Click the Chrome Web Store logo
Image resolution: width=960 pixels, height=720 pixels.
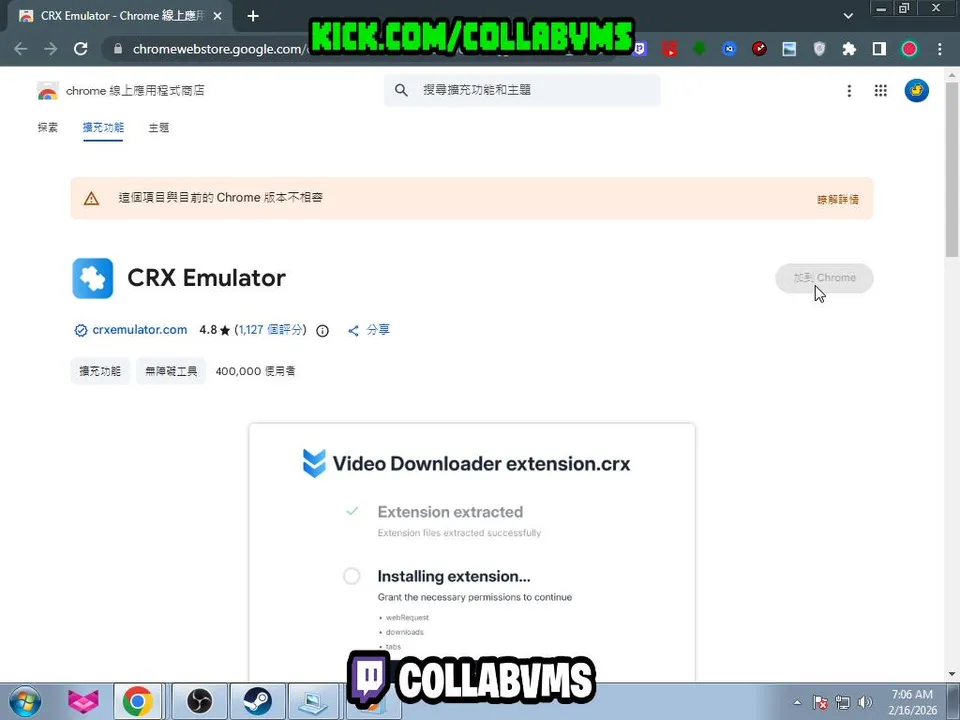point(48,91)
